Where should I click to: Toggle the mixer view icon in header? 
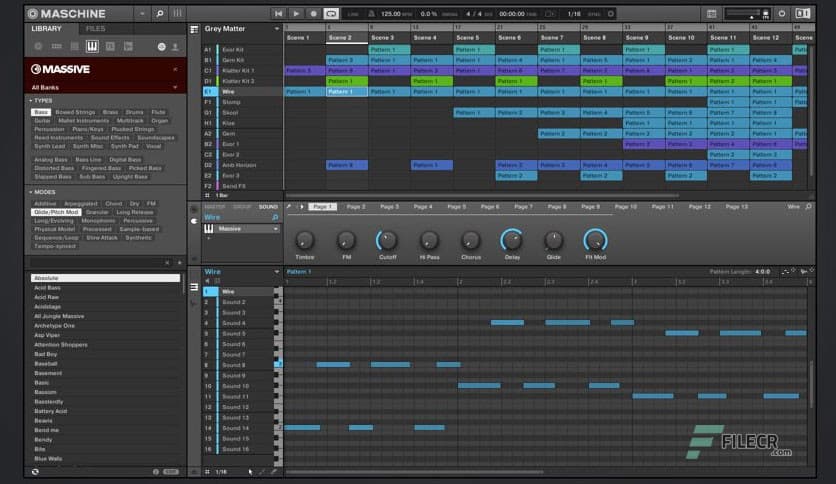click(x=178, y=14)
